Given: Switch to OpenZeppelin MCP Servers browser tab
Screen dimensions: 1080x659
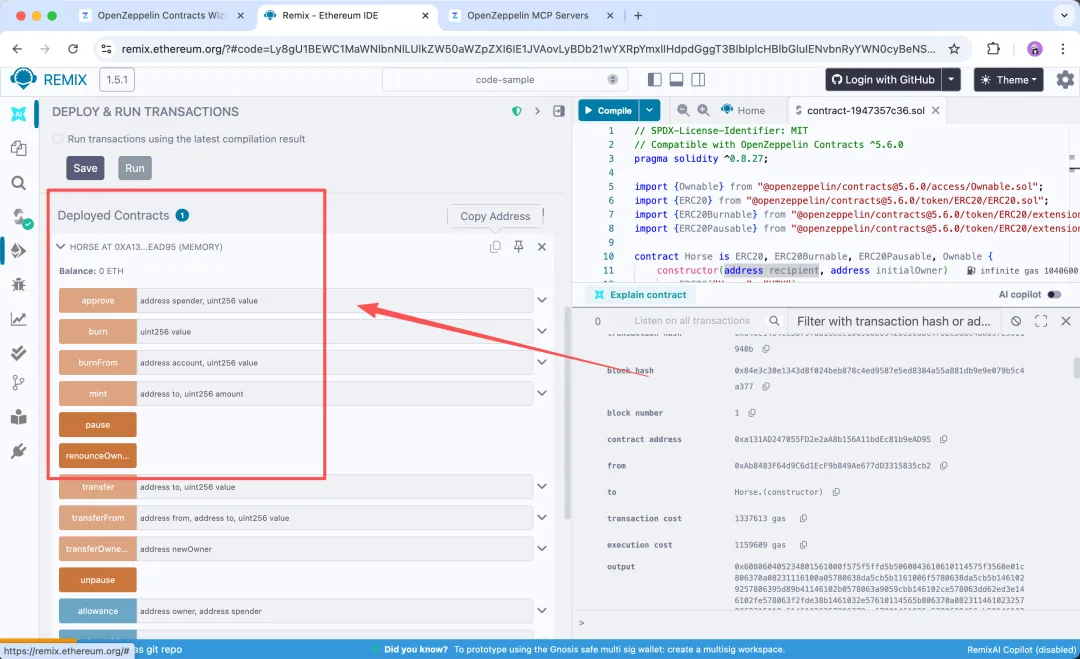Looking at the screenshot, I should 528,15.
